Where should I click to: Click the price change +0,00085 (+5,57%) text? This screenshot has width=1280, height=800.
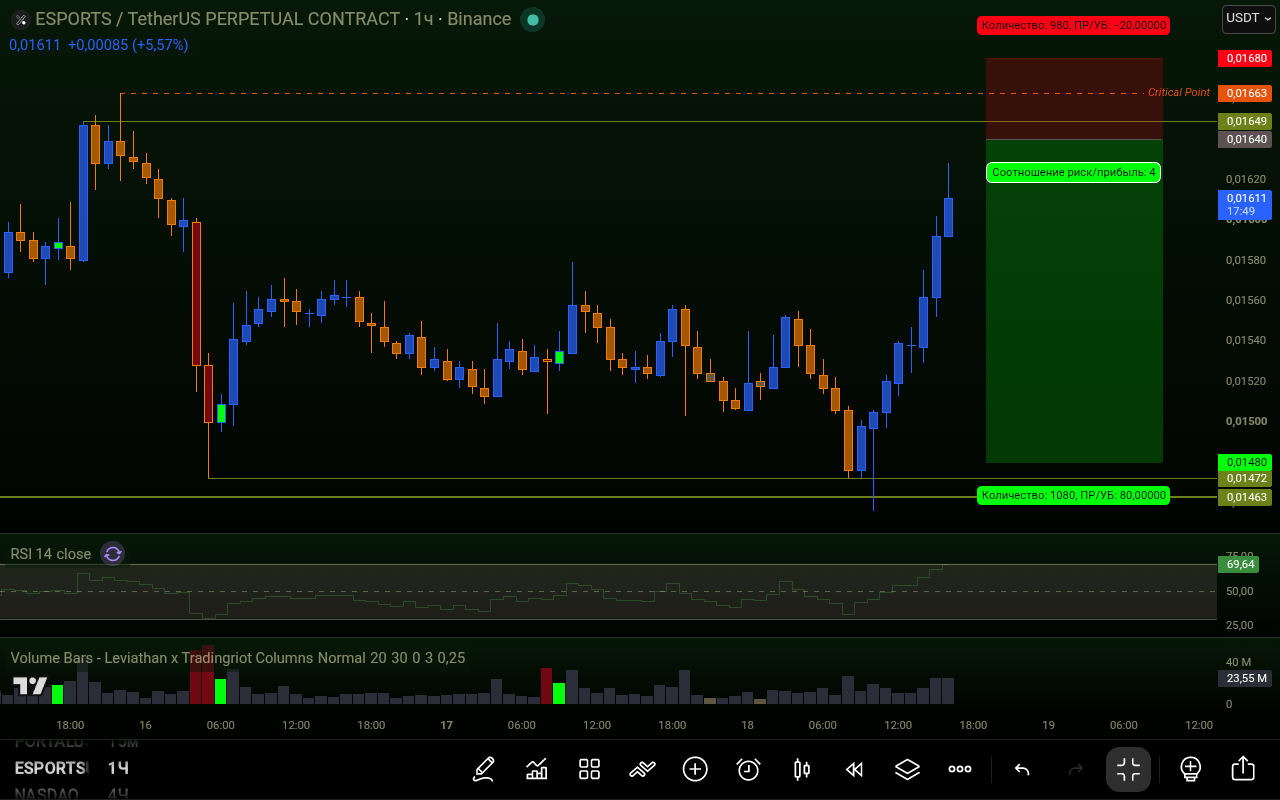click(x=128, y=45)
